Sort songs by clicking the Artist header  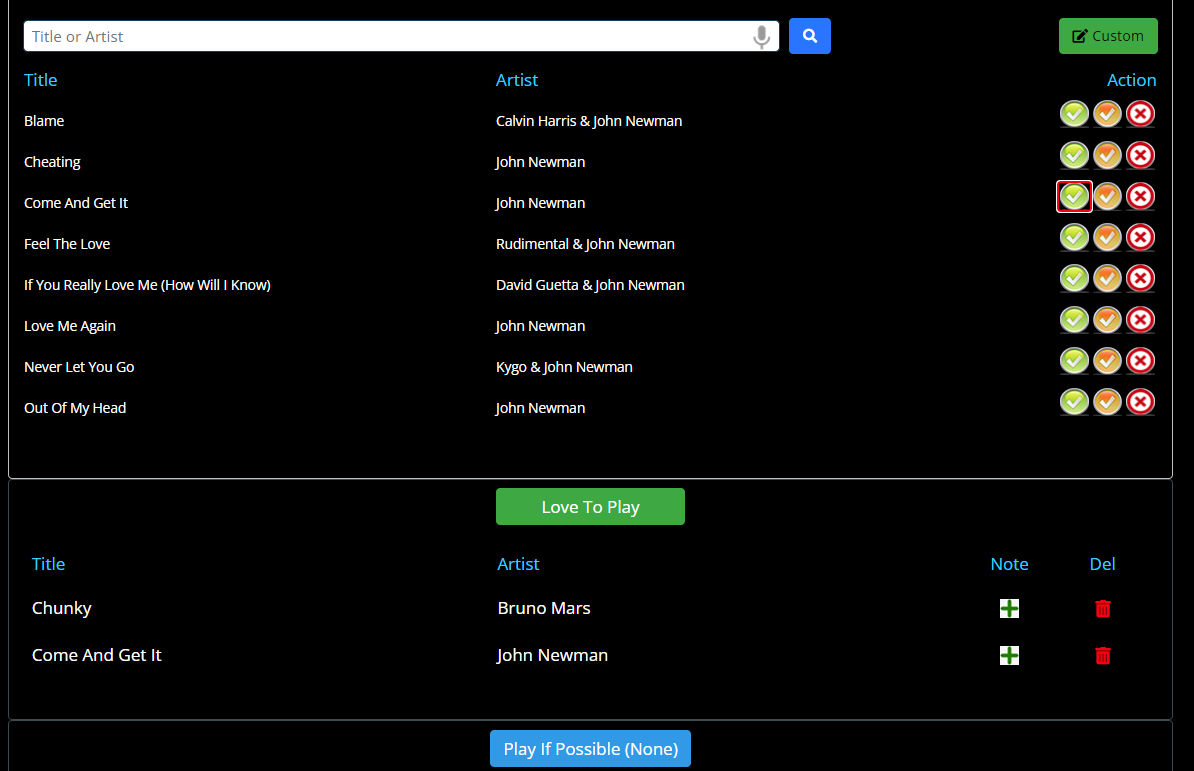coord(517,80)
